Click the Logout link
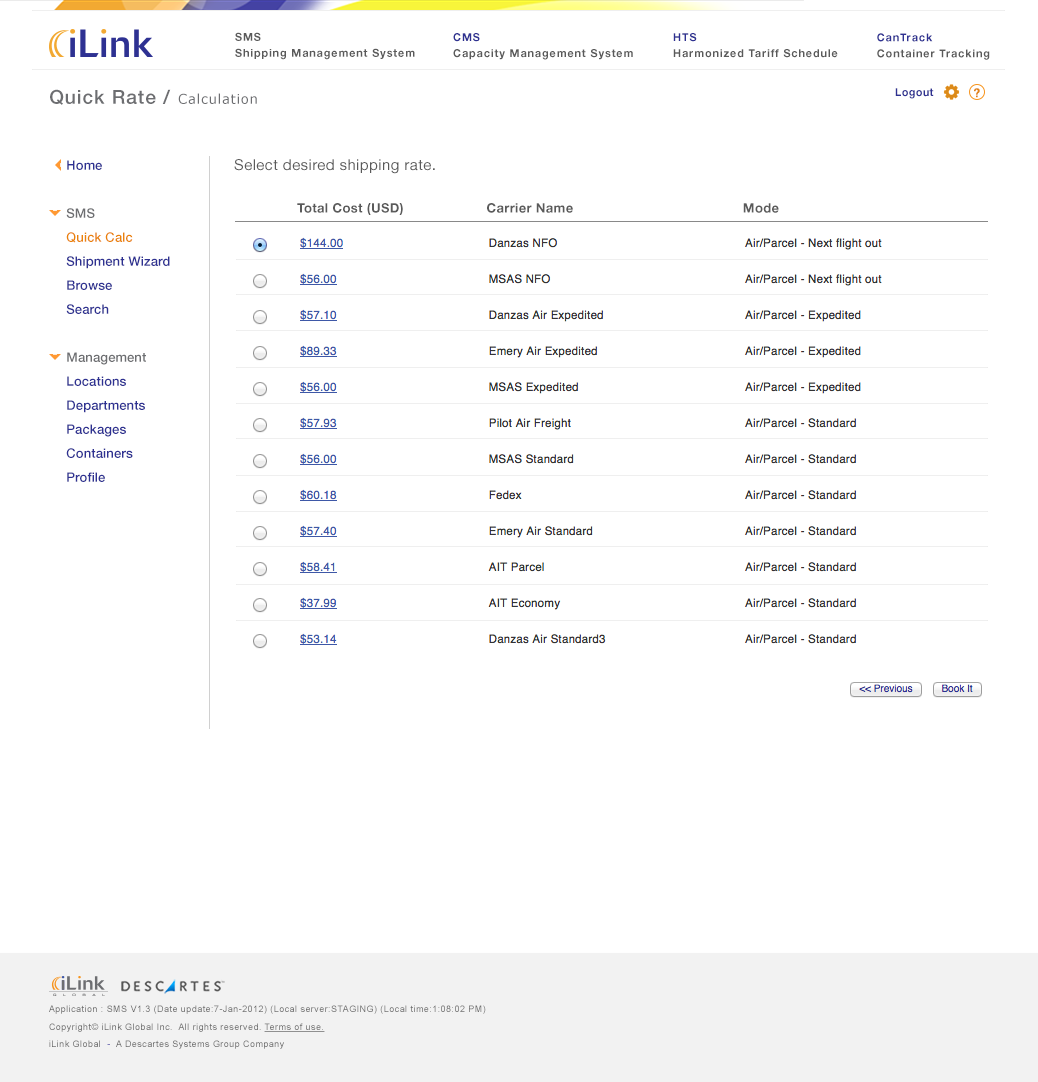 [913, 92]
